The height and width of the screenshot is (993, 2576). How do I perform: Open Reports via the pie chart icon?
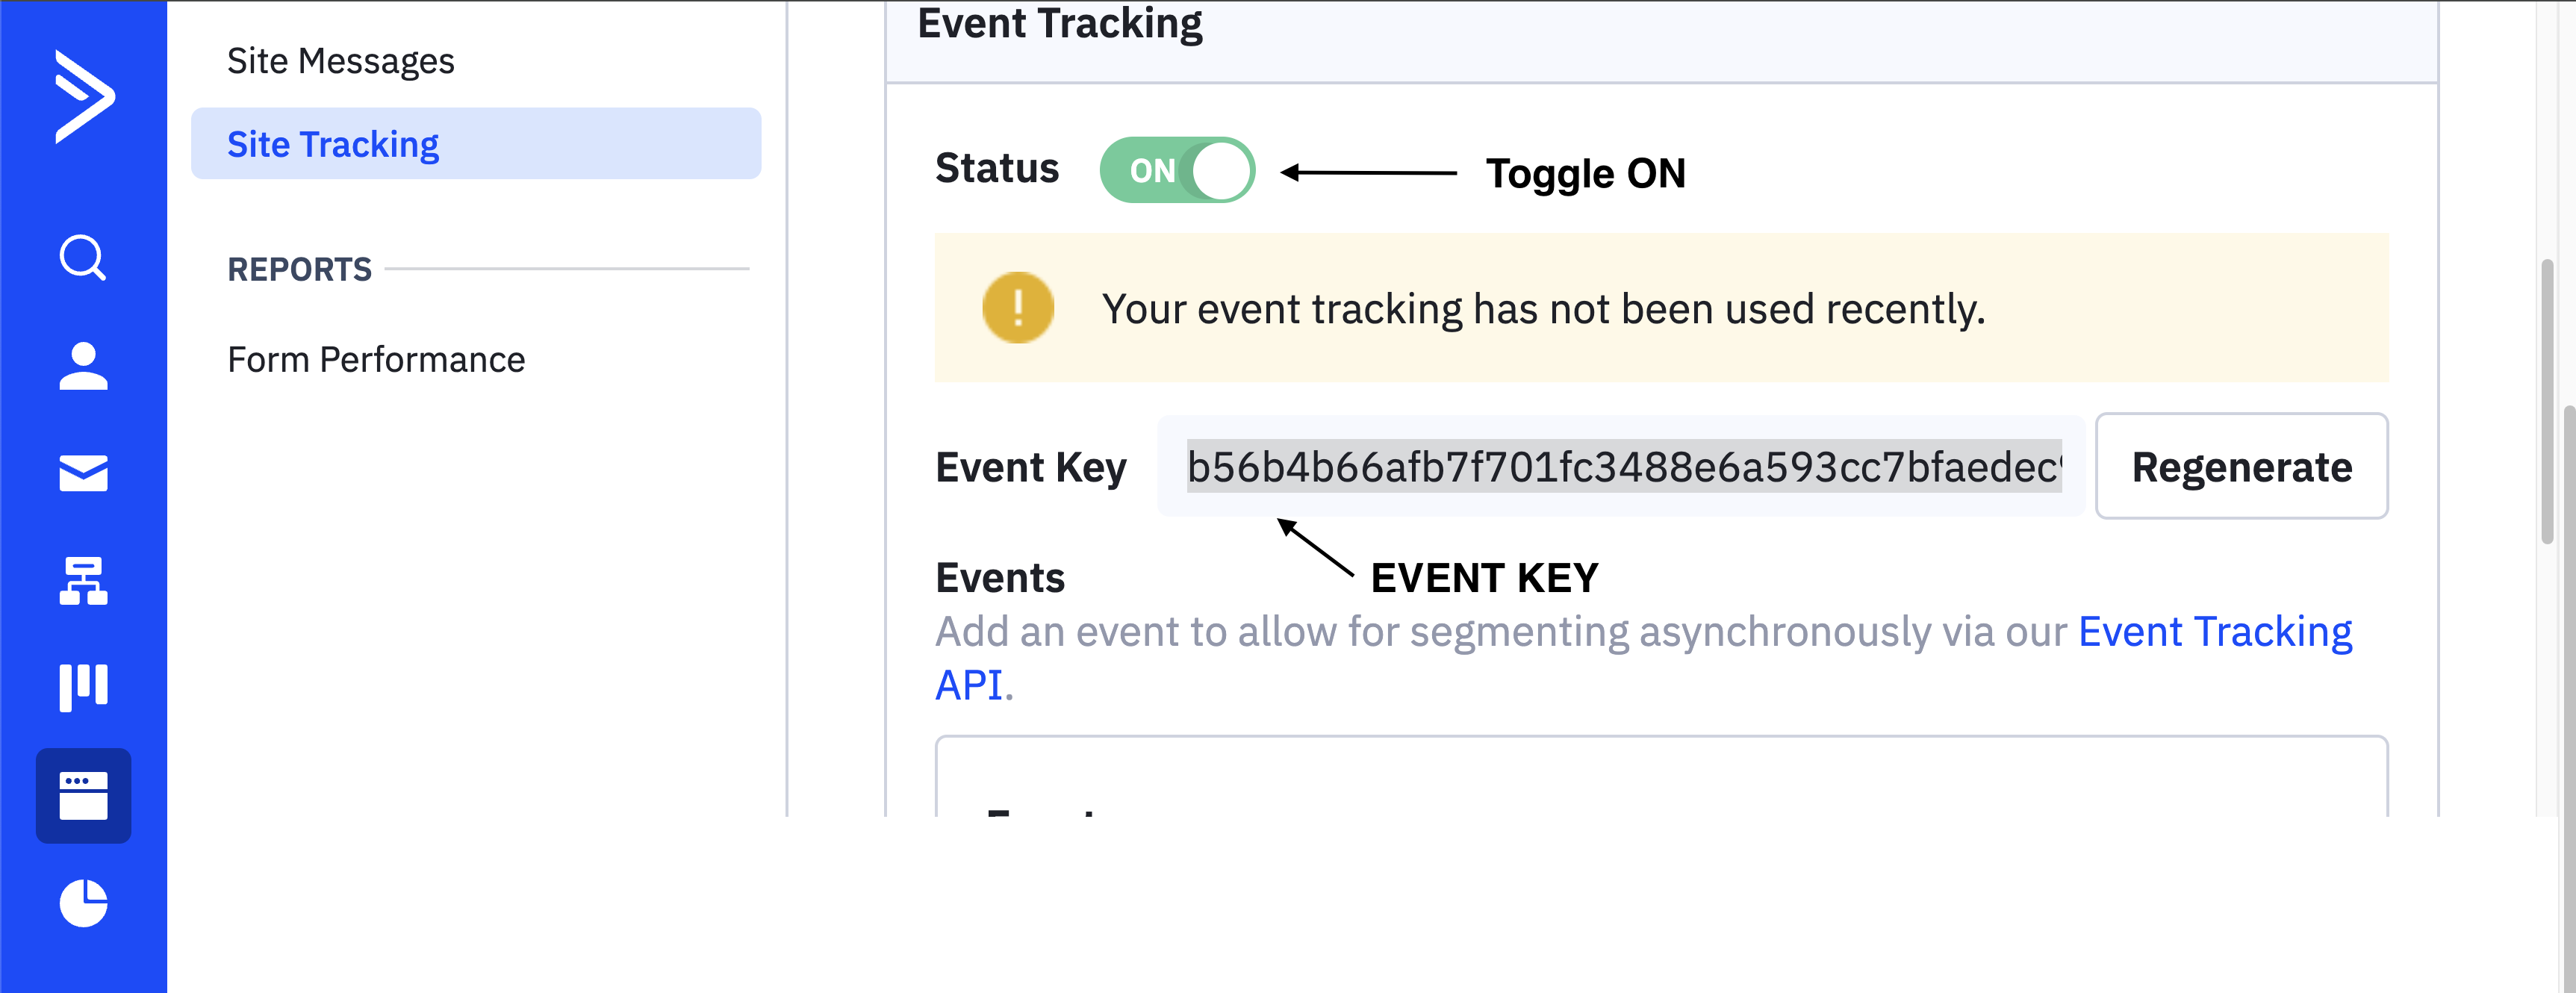pos(83,904)
